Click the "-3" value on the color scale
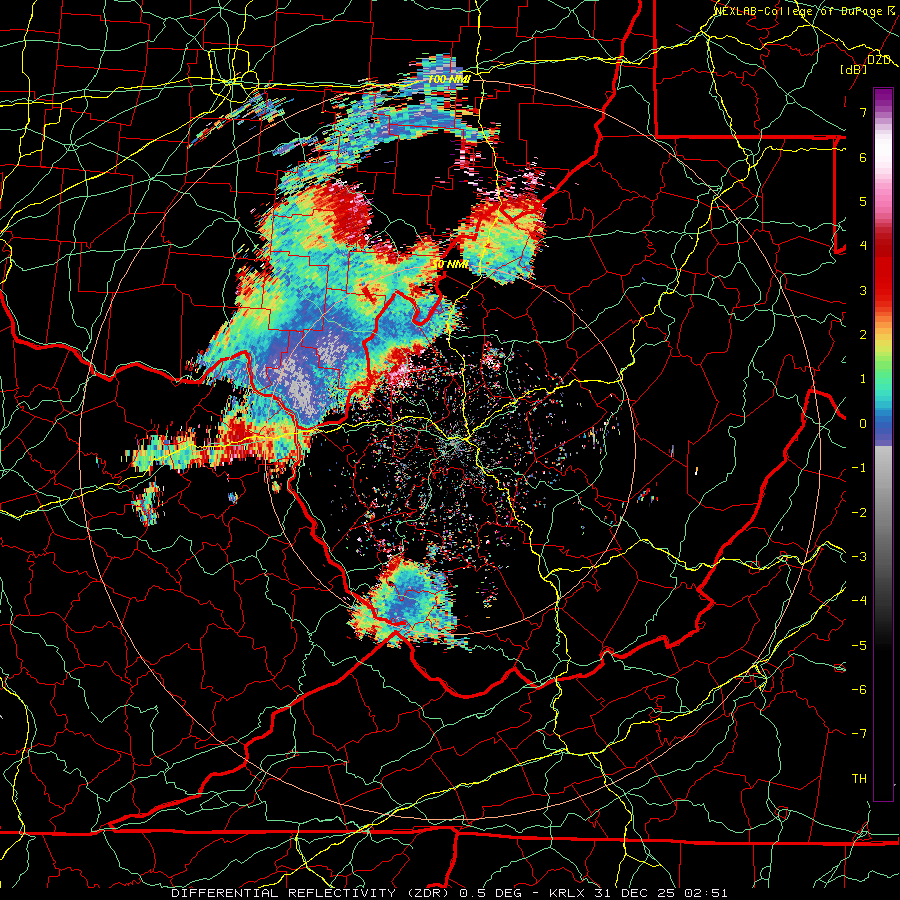The height and width of the screenshot is (900, 900). (859, 557)
